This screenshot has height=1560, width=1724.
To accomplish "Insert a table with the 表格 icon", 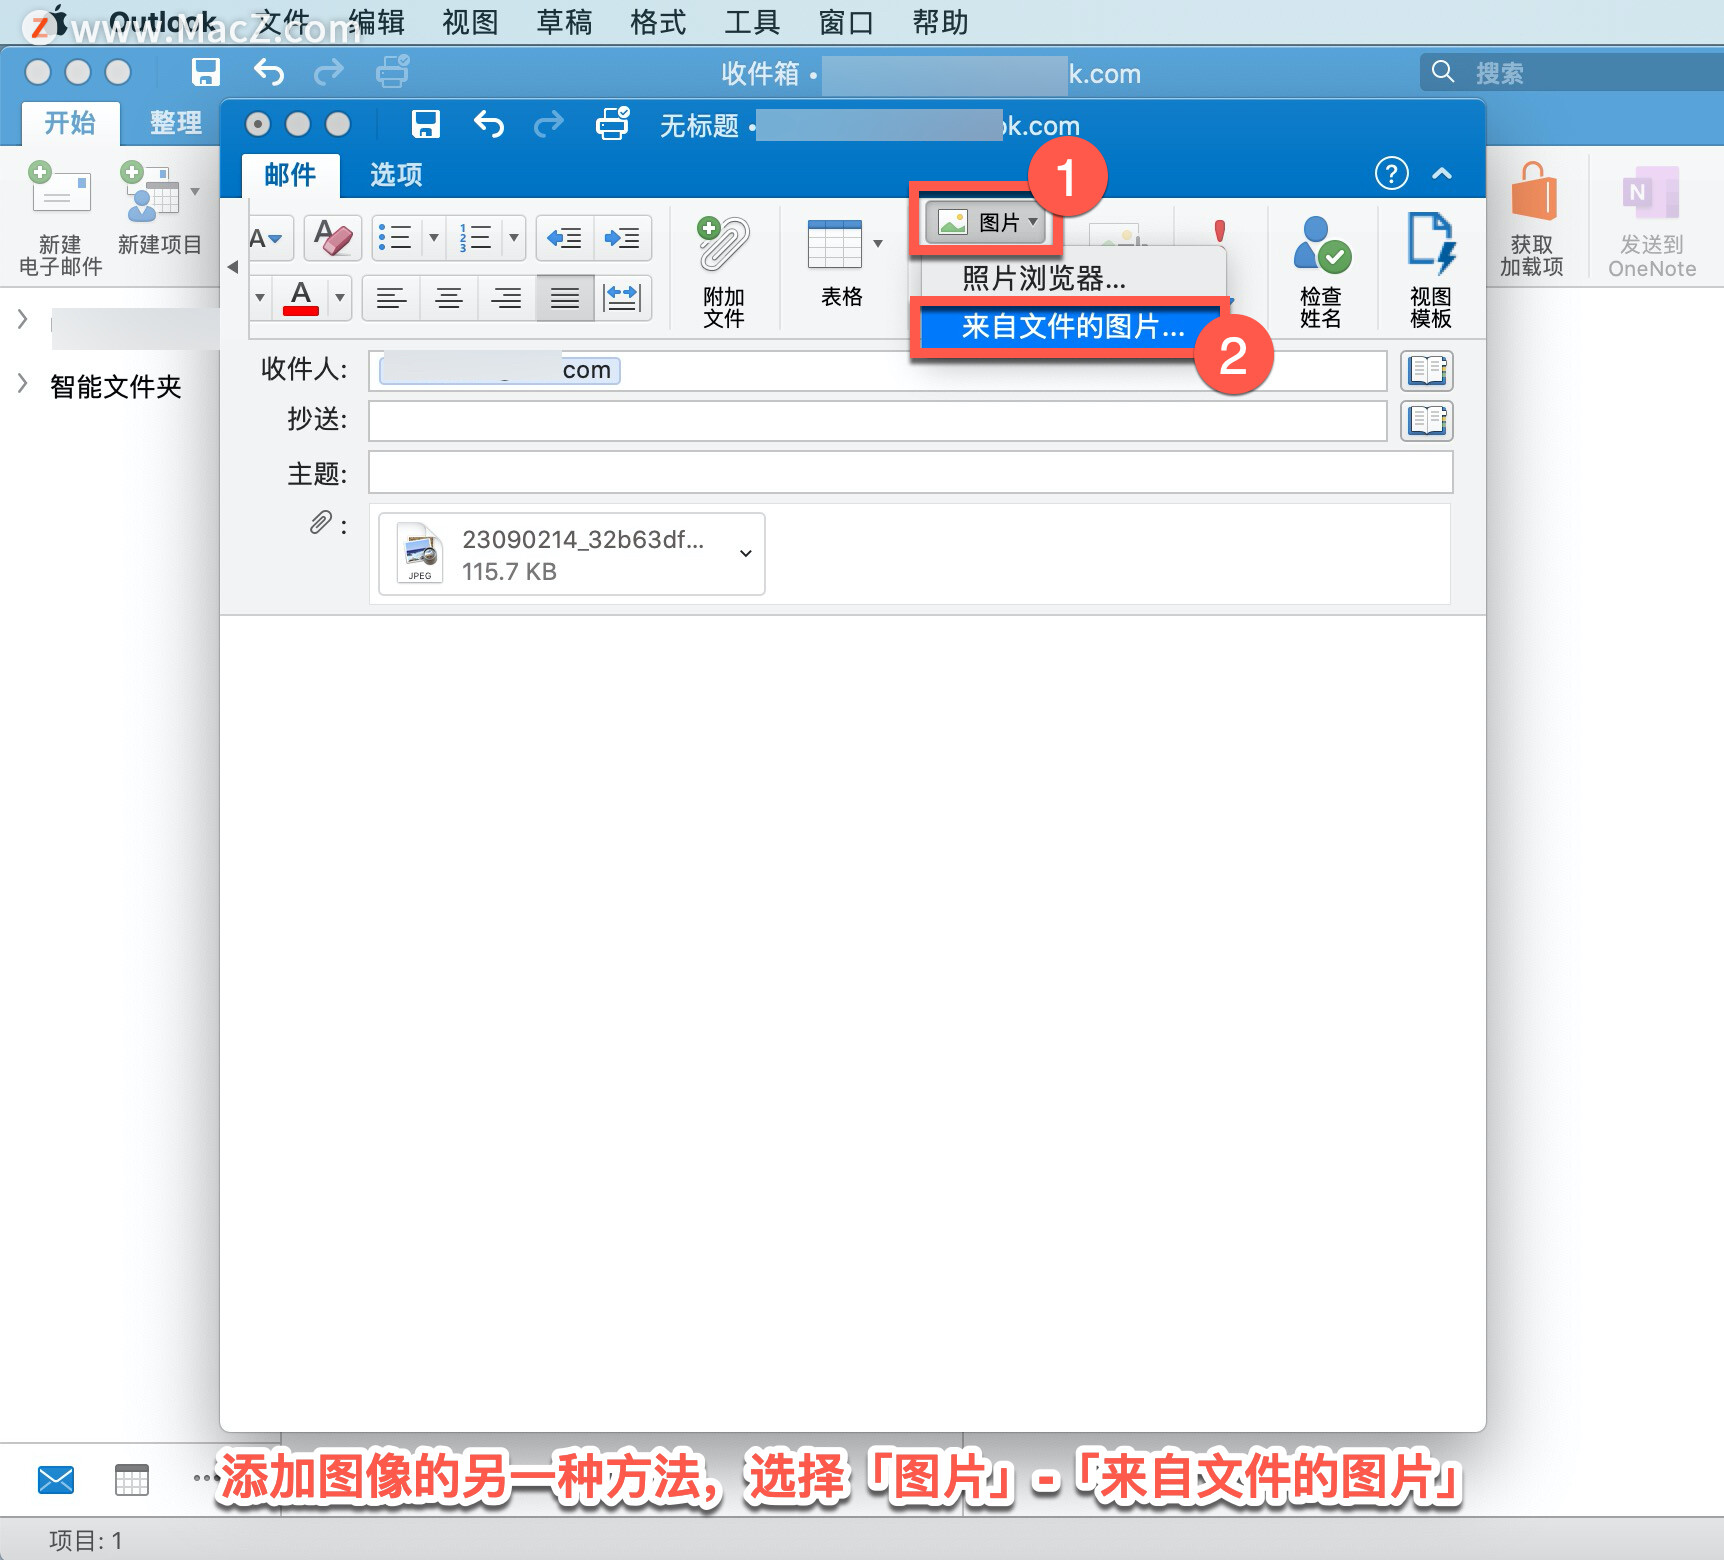I will coord(834,244).
